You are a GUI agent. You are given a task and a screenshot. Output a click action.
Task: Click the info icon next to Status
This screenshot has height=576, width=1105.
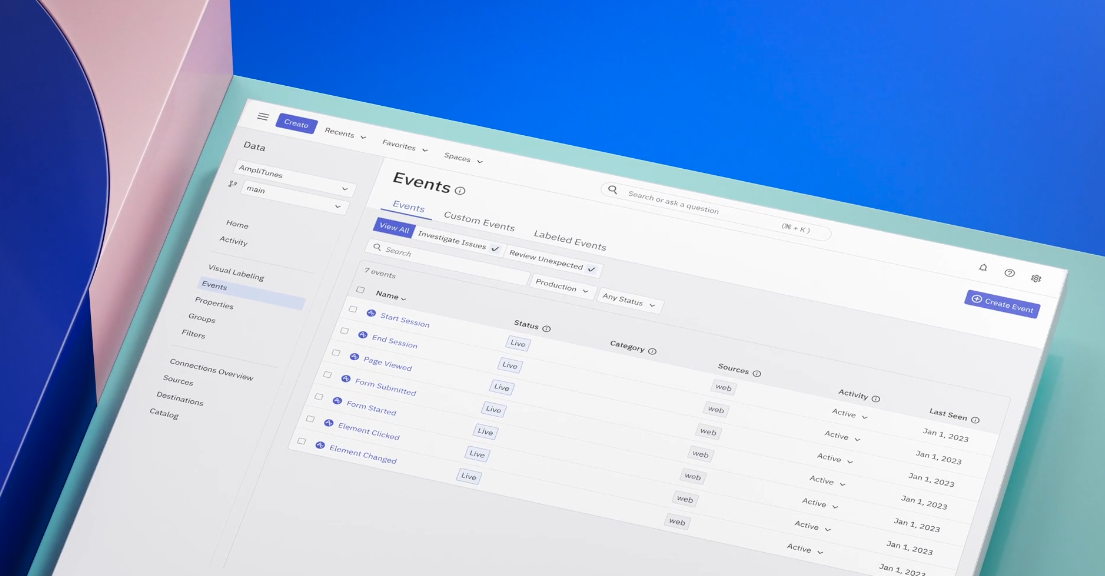coord(546,329)
